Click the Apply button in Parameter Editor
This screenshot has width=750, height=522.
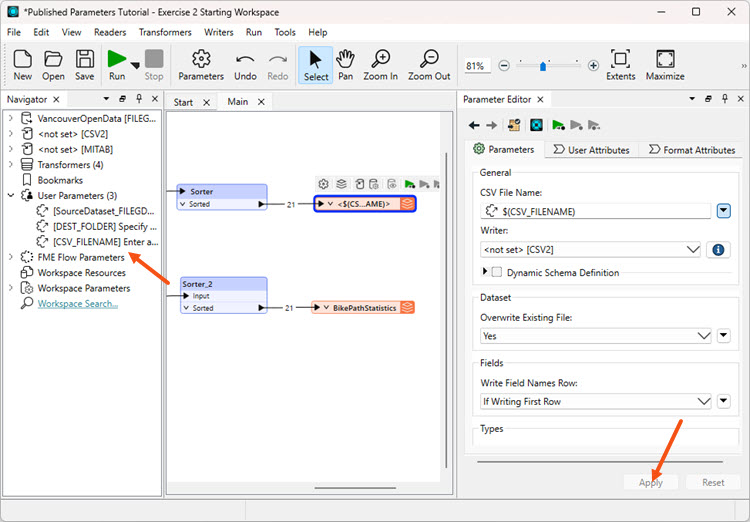coord(651,482)
